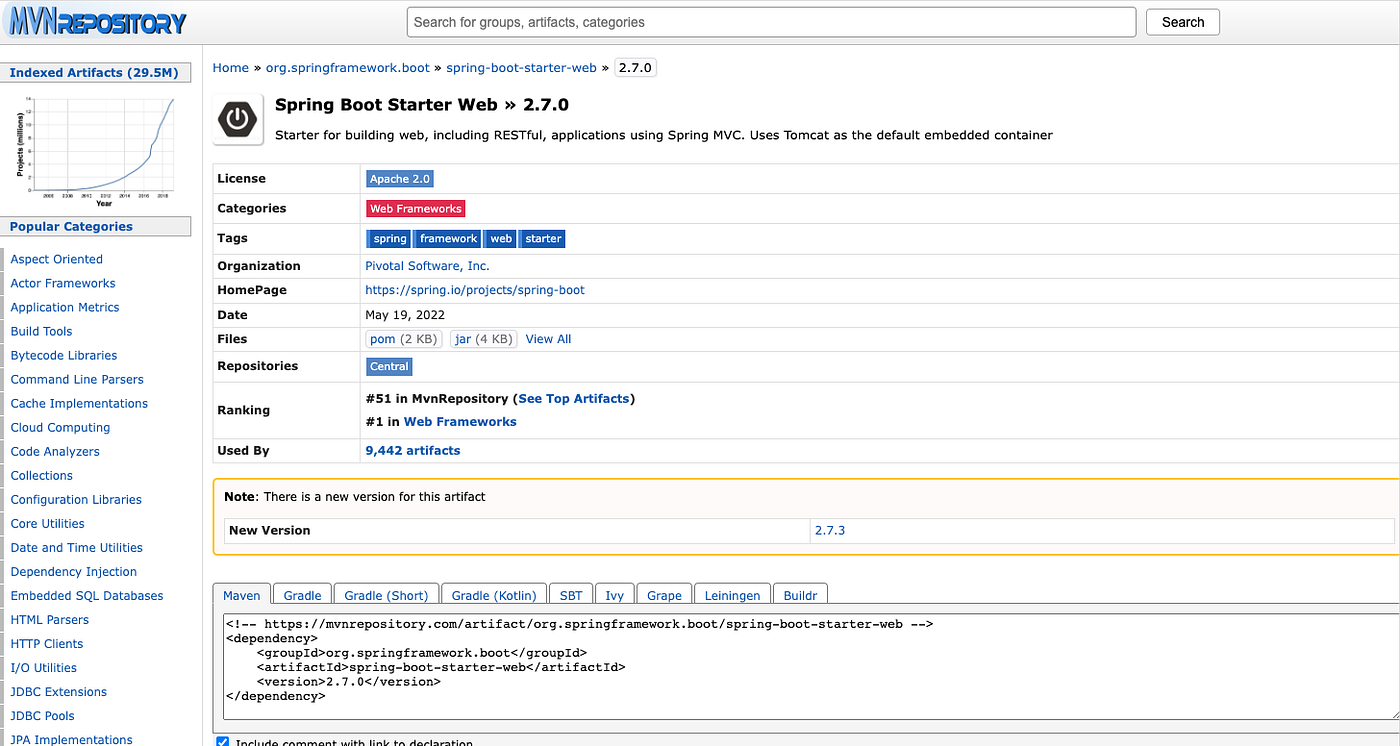Open new version 2.7.3 link
Screen dimensions: 1400x746
pos(830,530)
